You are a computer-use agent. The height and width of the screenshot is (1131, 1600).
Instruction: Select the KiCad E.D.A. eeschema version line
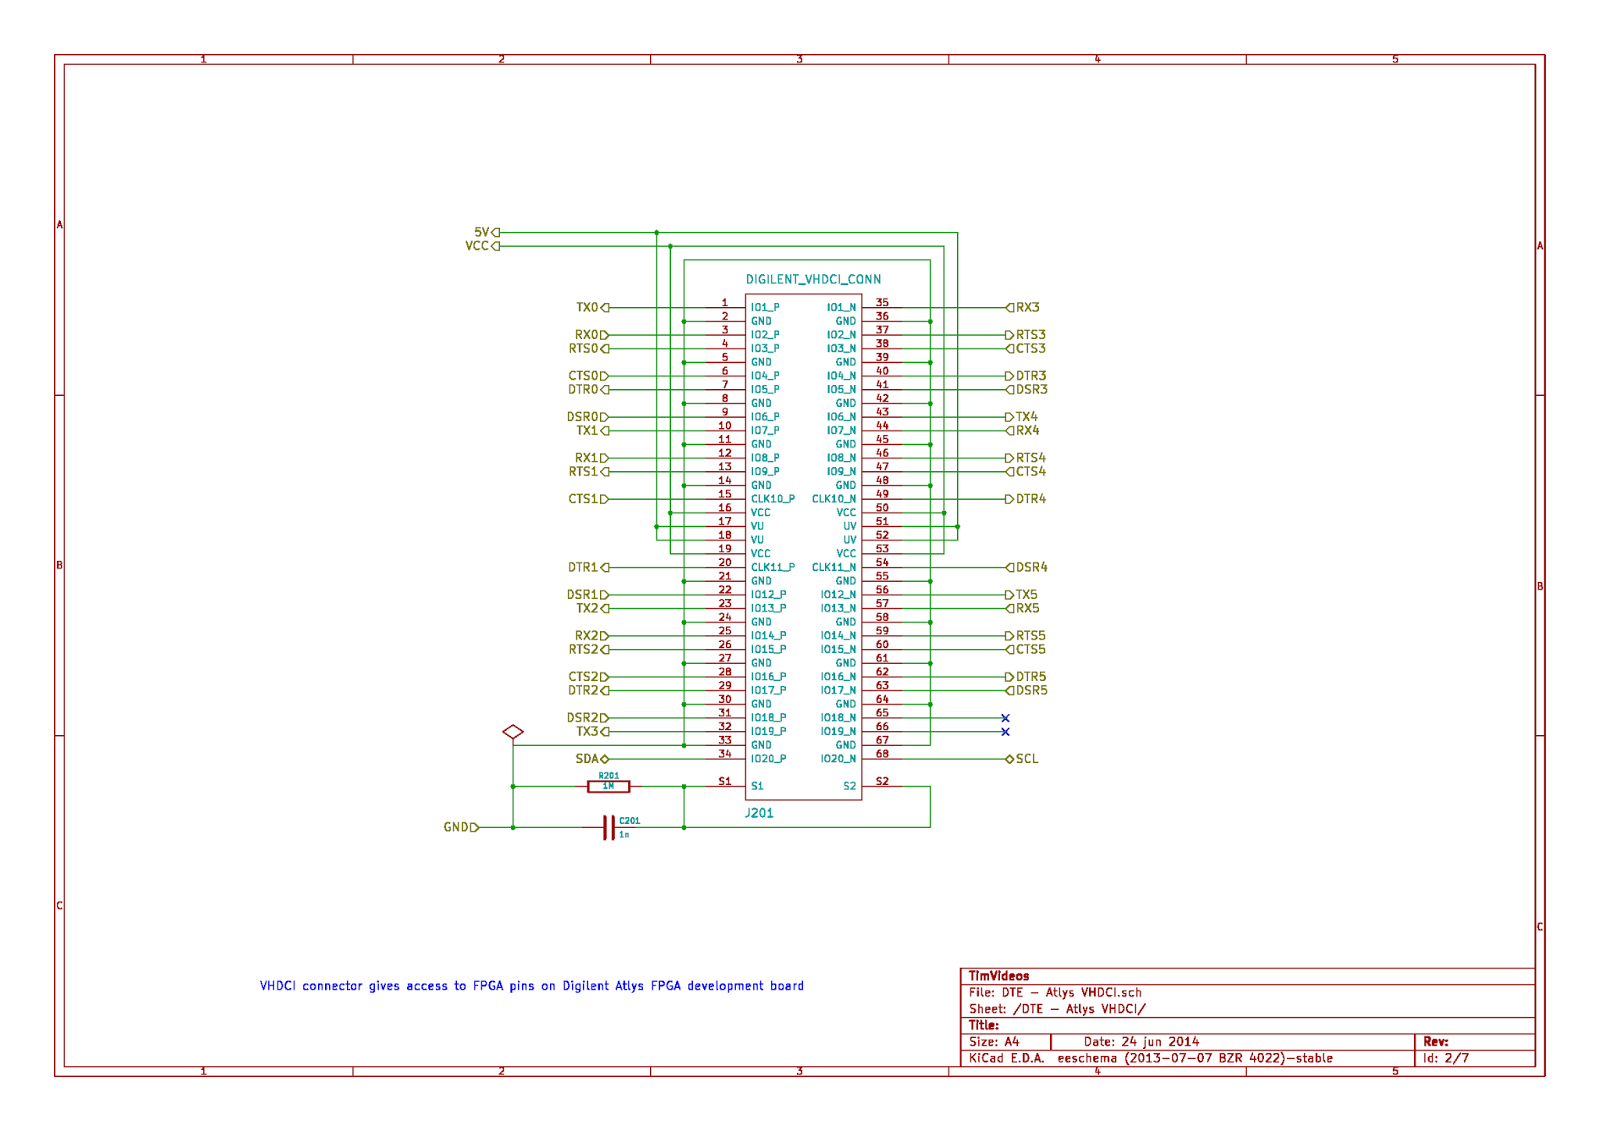(1151, 1058)
